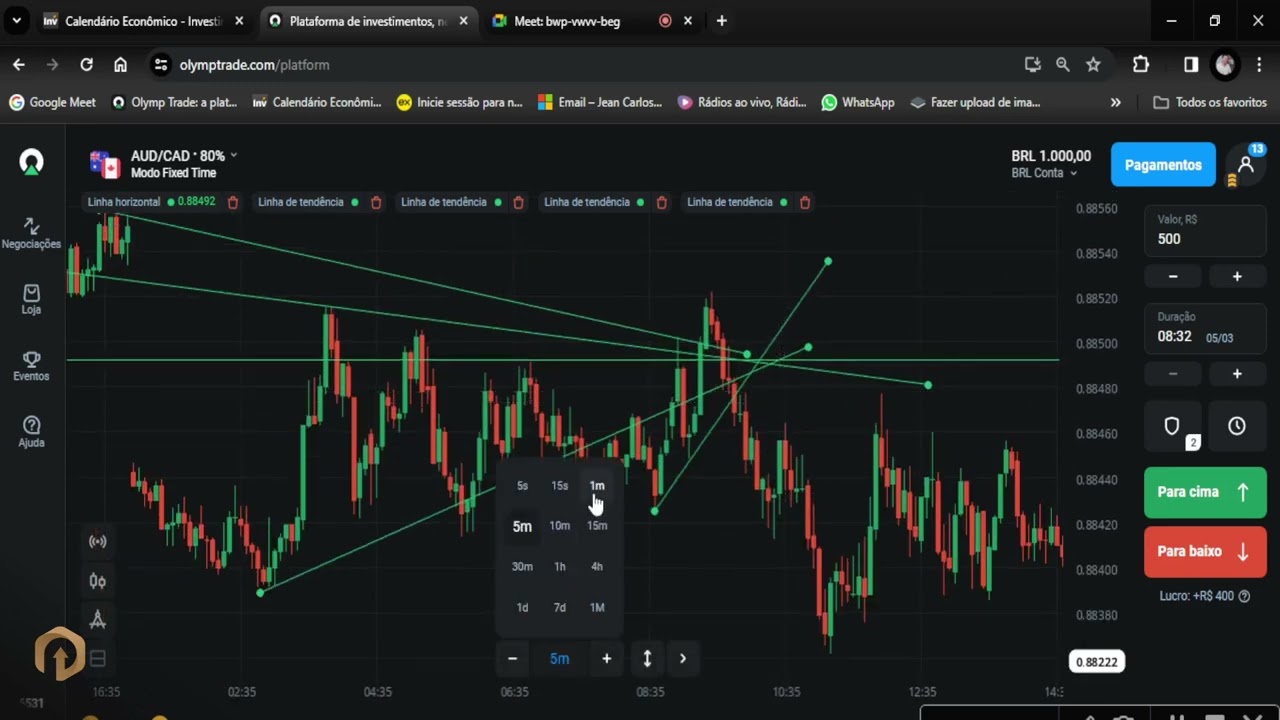Open the browser extensions puzzle icon
Viewport: 1280px width, 720px height.
point(1141,65)
